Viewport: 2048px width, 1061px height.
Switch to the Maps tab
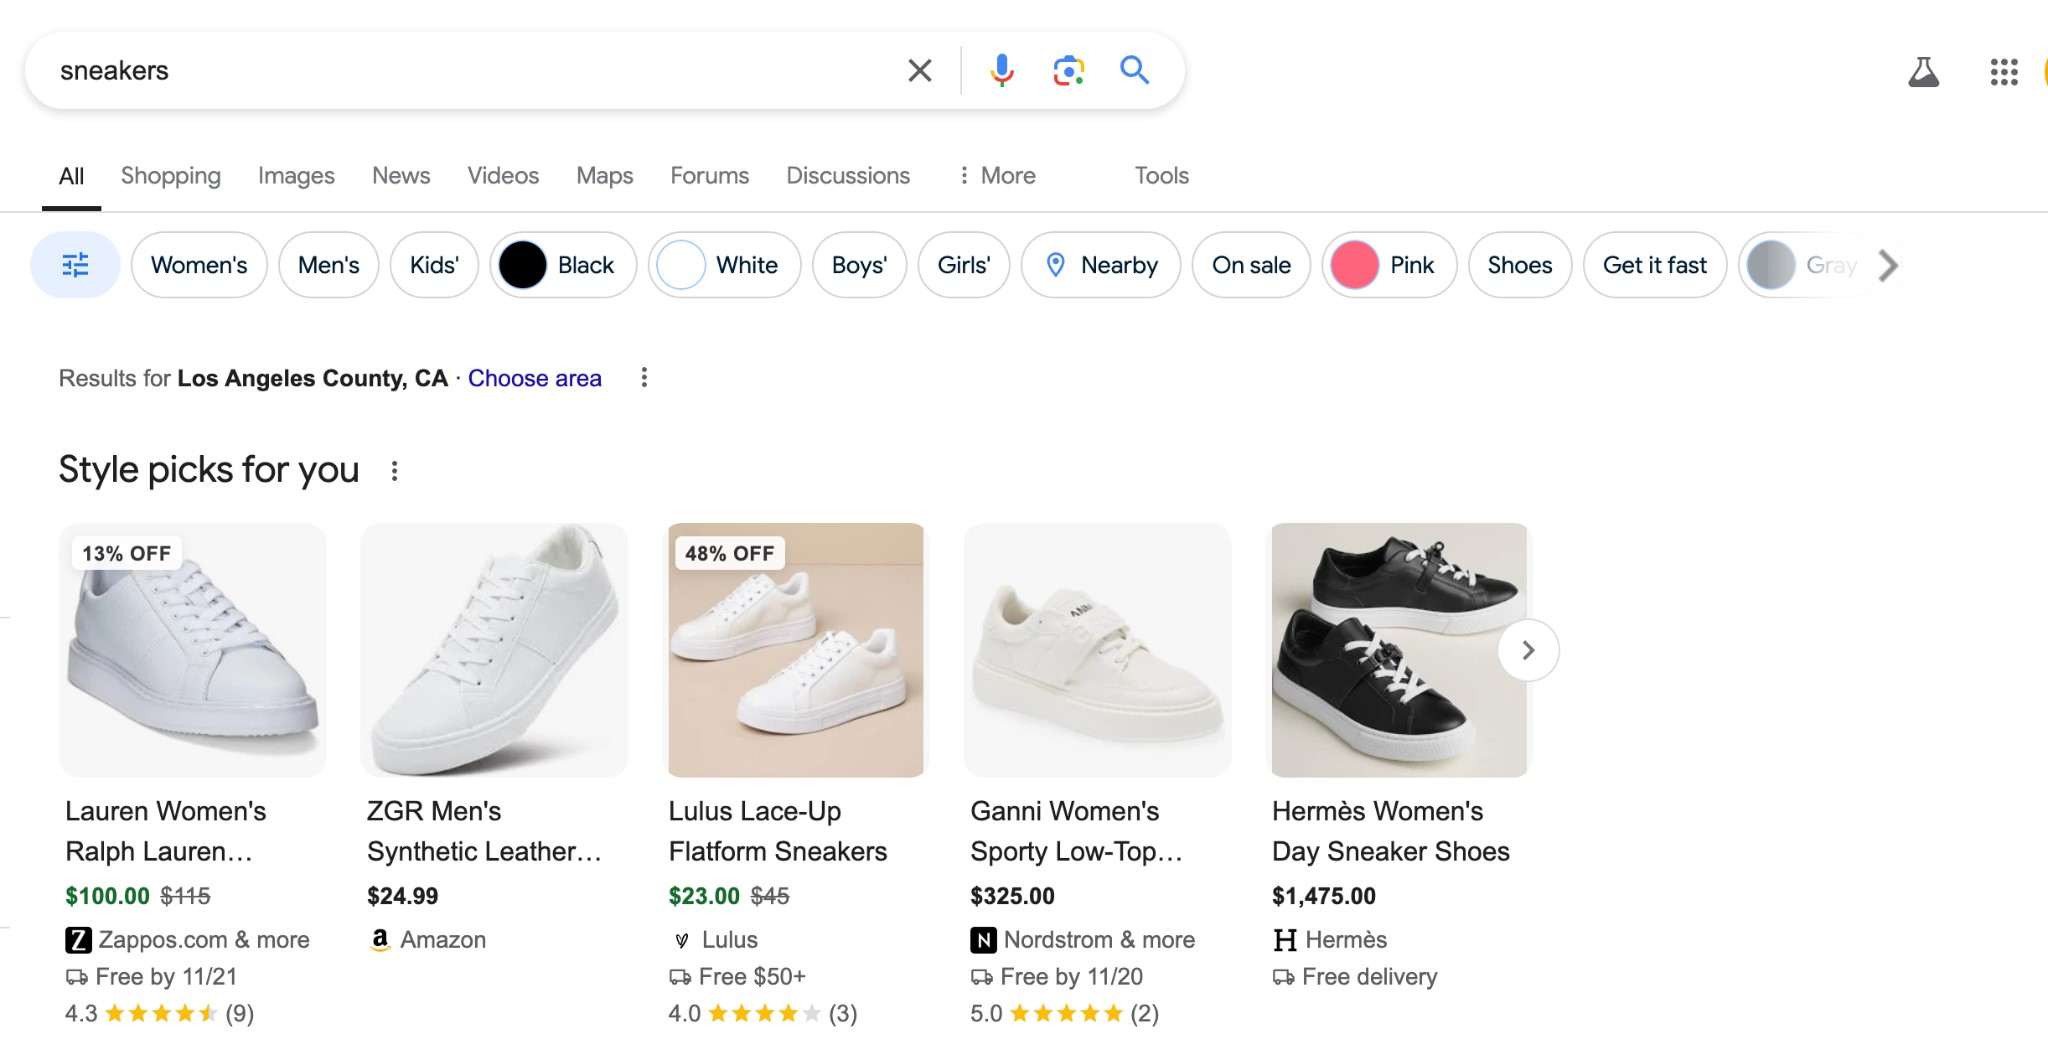(x=604, y=176)
